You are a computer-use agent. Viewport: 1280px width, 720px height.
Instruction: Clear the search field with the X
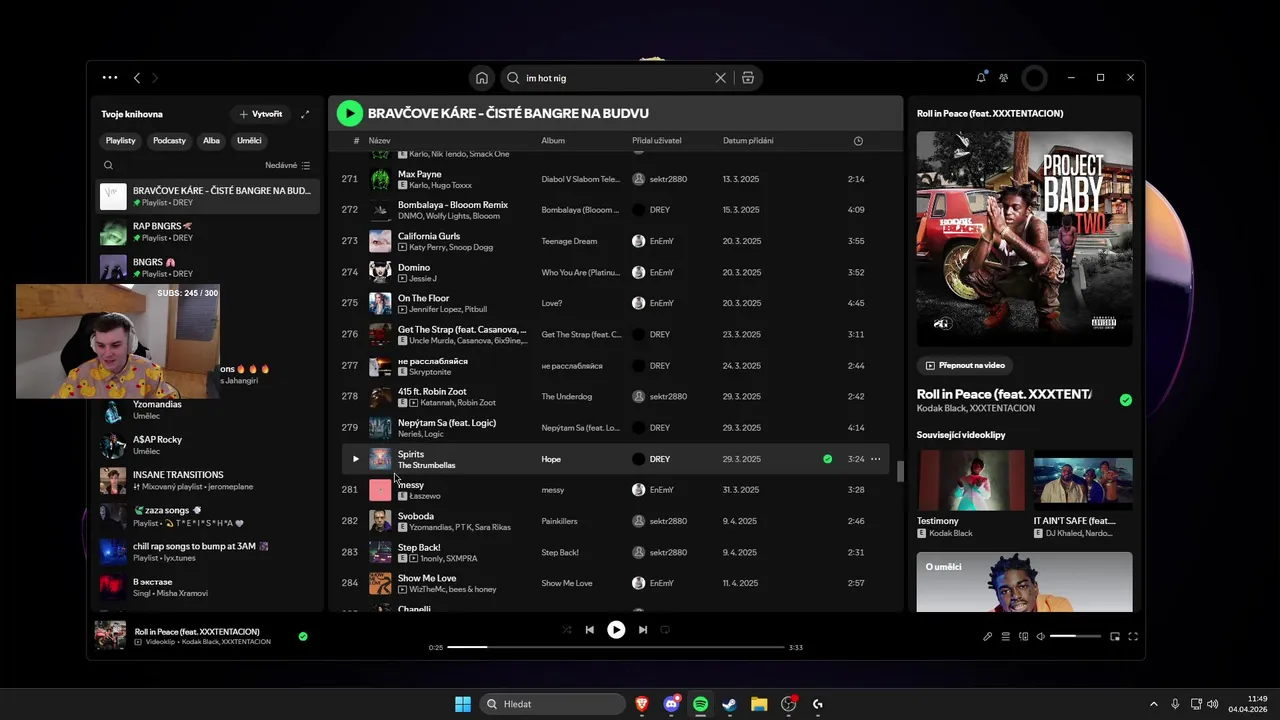pyautogui.click(x=720, y=78)
